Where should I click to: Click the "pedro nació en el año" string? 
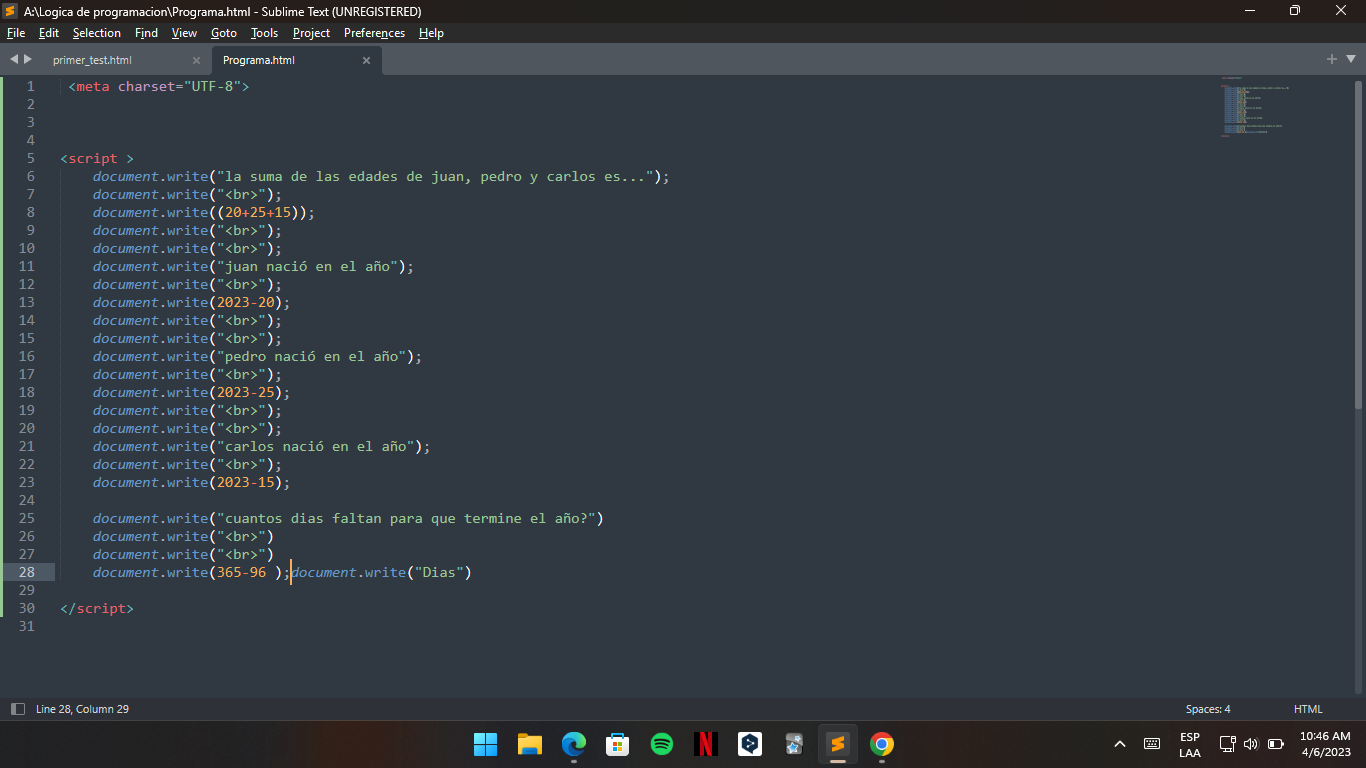coord(315,356)
